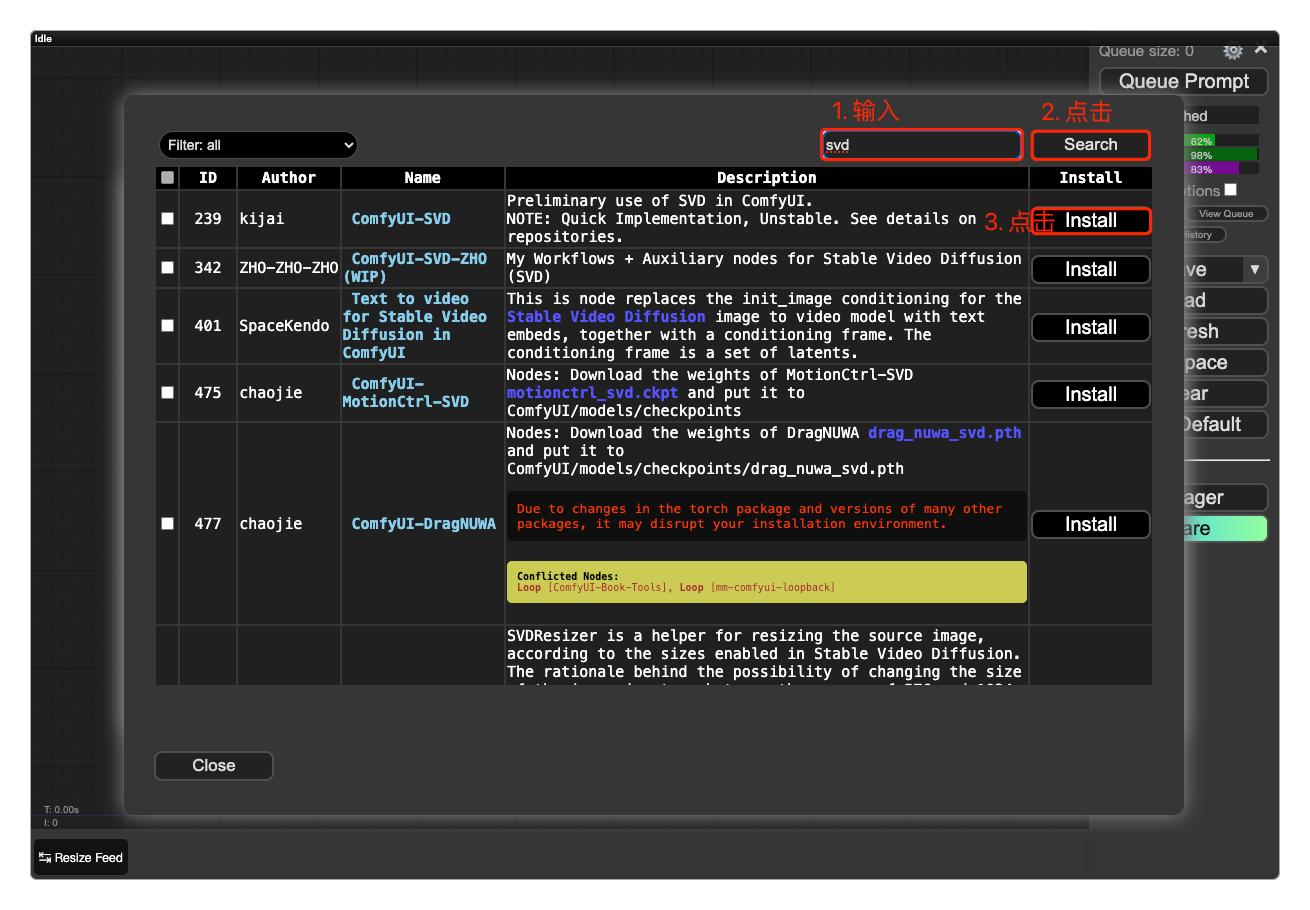Click the Description column header
This screenshot has height=910, width=1310.
coord(767,178)
